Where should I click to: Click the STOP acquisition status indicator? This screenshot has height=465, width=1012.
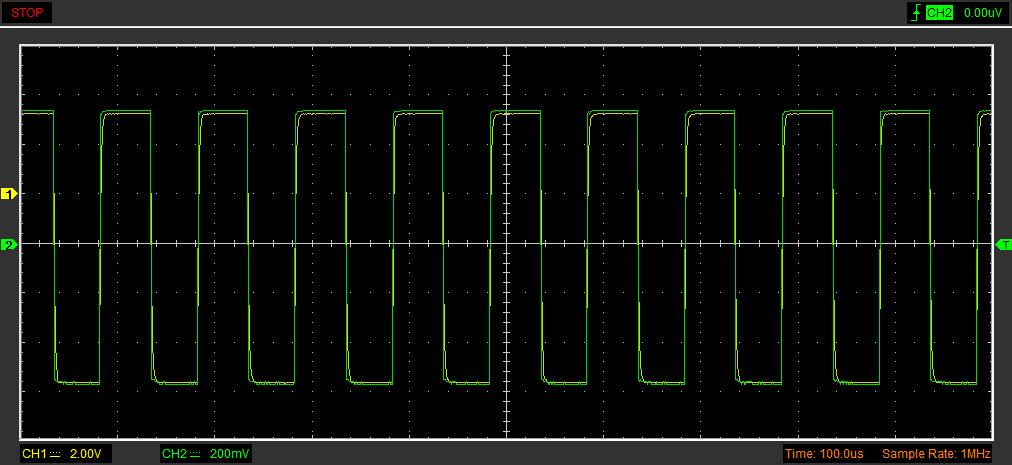tap(26, 12)
